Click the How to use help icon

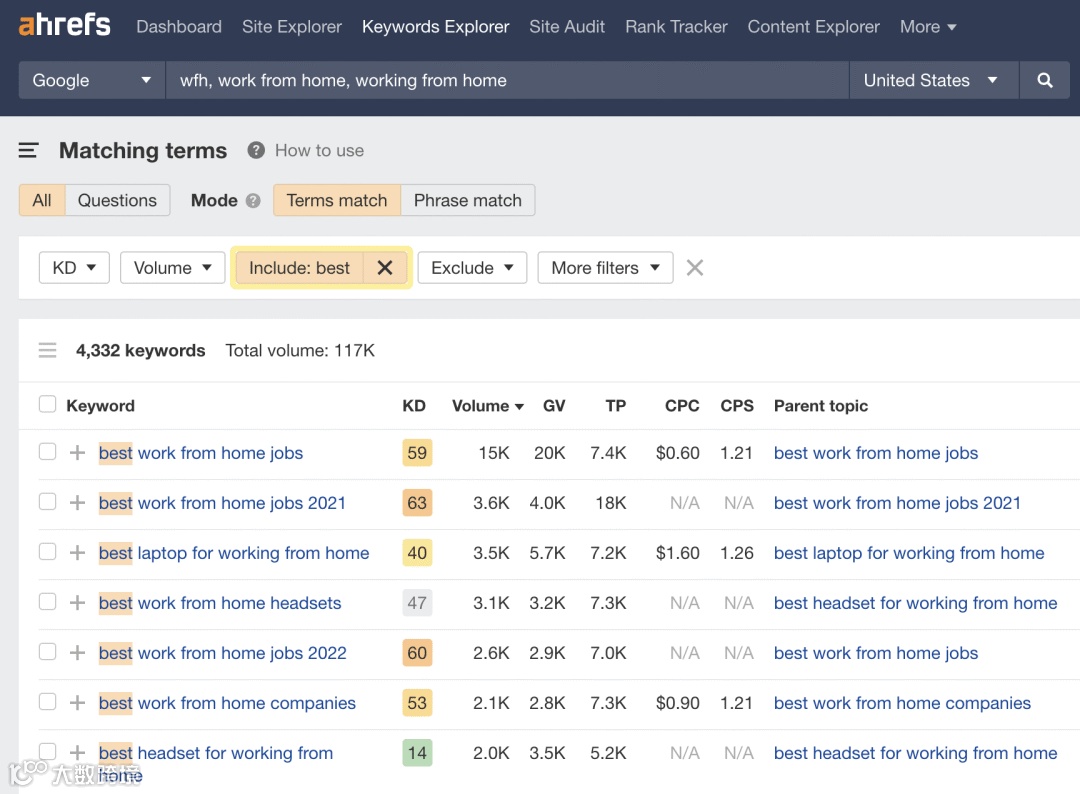tap(256, 150)
